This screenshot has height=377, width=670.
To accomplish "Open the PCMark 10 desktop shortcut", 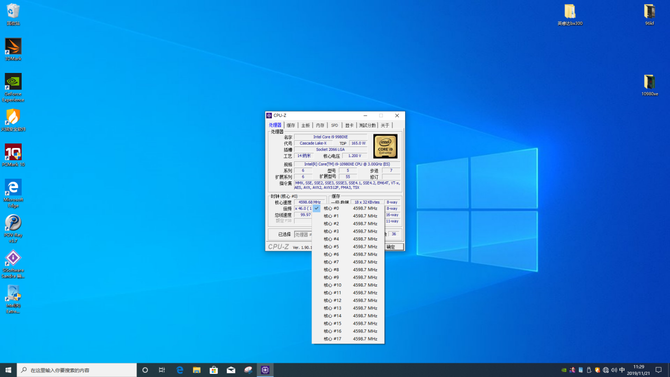I will (13, 155).
